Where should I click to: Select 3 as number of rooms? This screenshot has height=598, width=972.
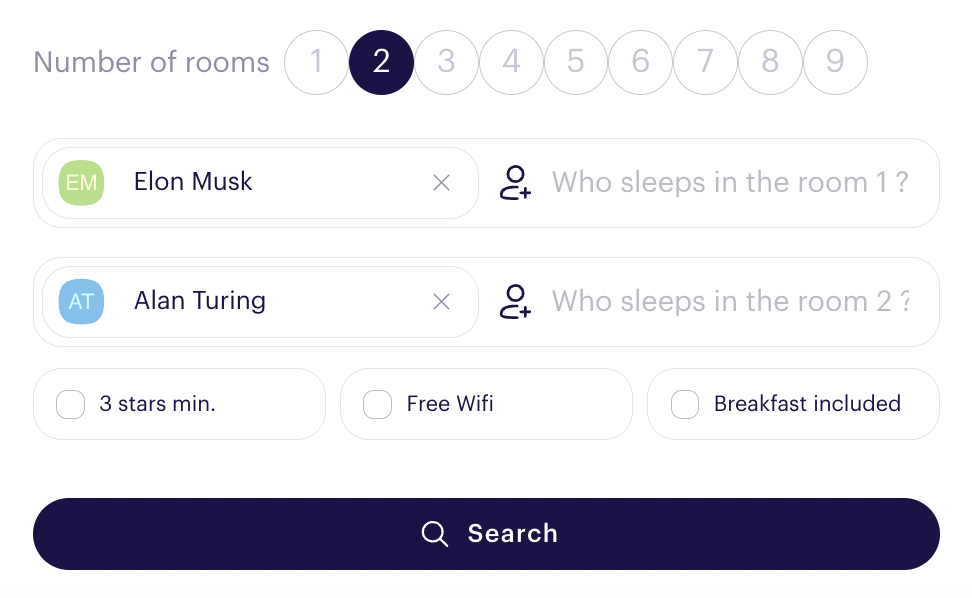[x=446, y=63]
